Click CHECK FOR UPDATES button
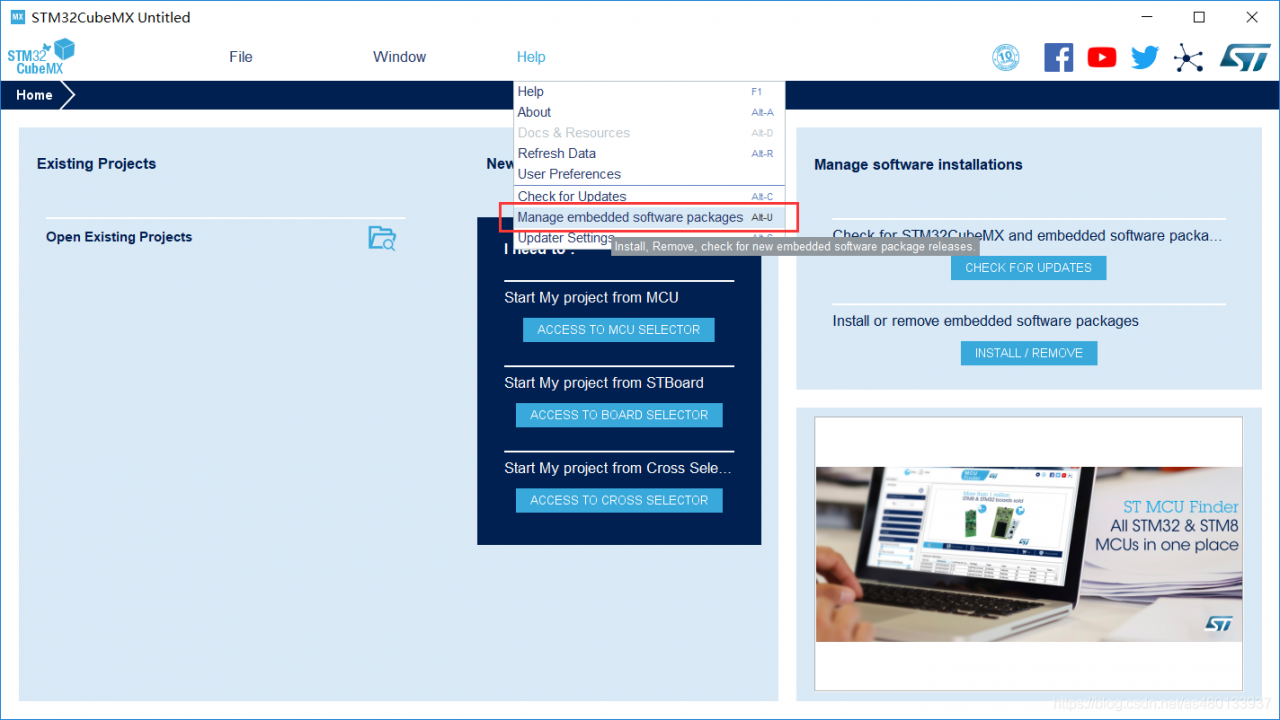The width and height of the screenshot is (1280, 720). point(1028,268)
